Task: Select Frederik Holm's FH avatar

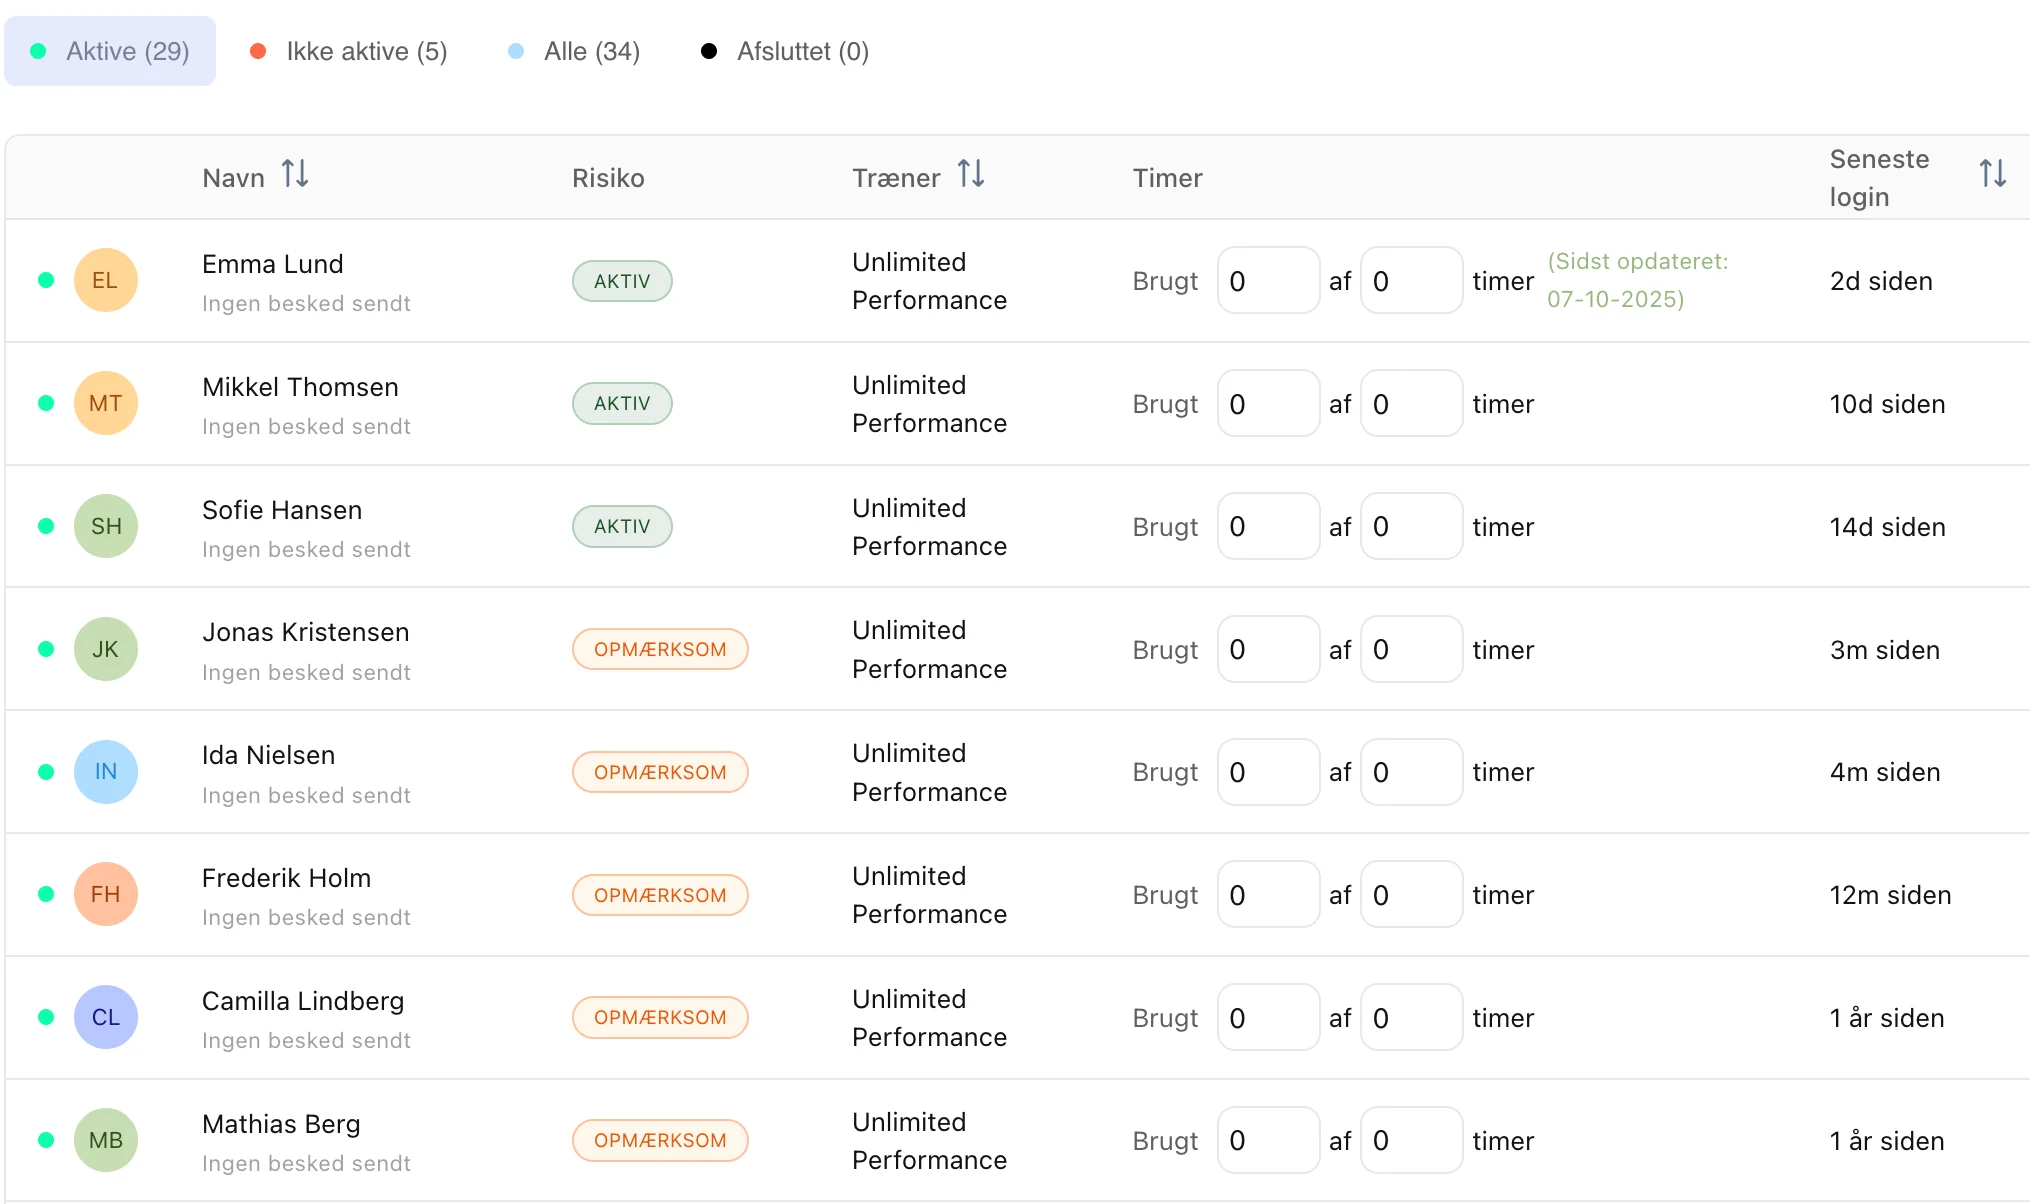Action: 106,894
